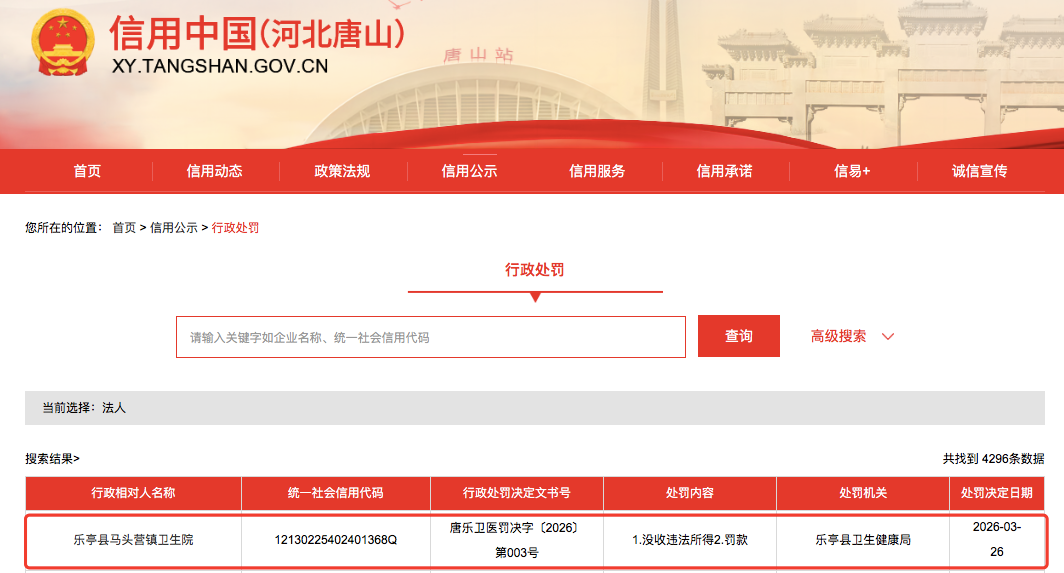The height and width of the screenshot is (573, 1064).
Task: Go to 诚信宣传 in navigation bar
Action: tap(979, 171)
